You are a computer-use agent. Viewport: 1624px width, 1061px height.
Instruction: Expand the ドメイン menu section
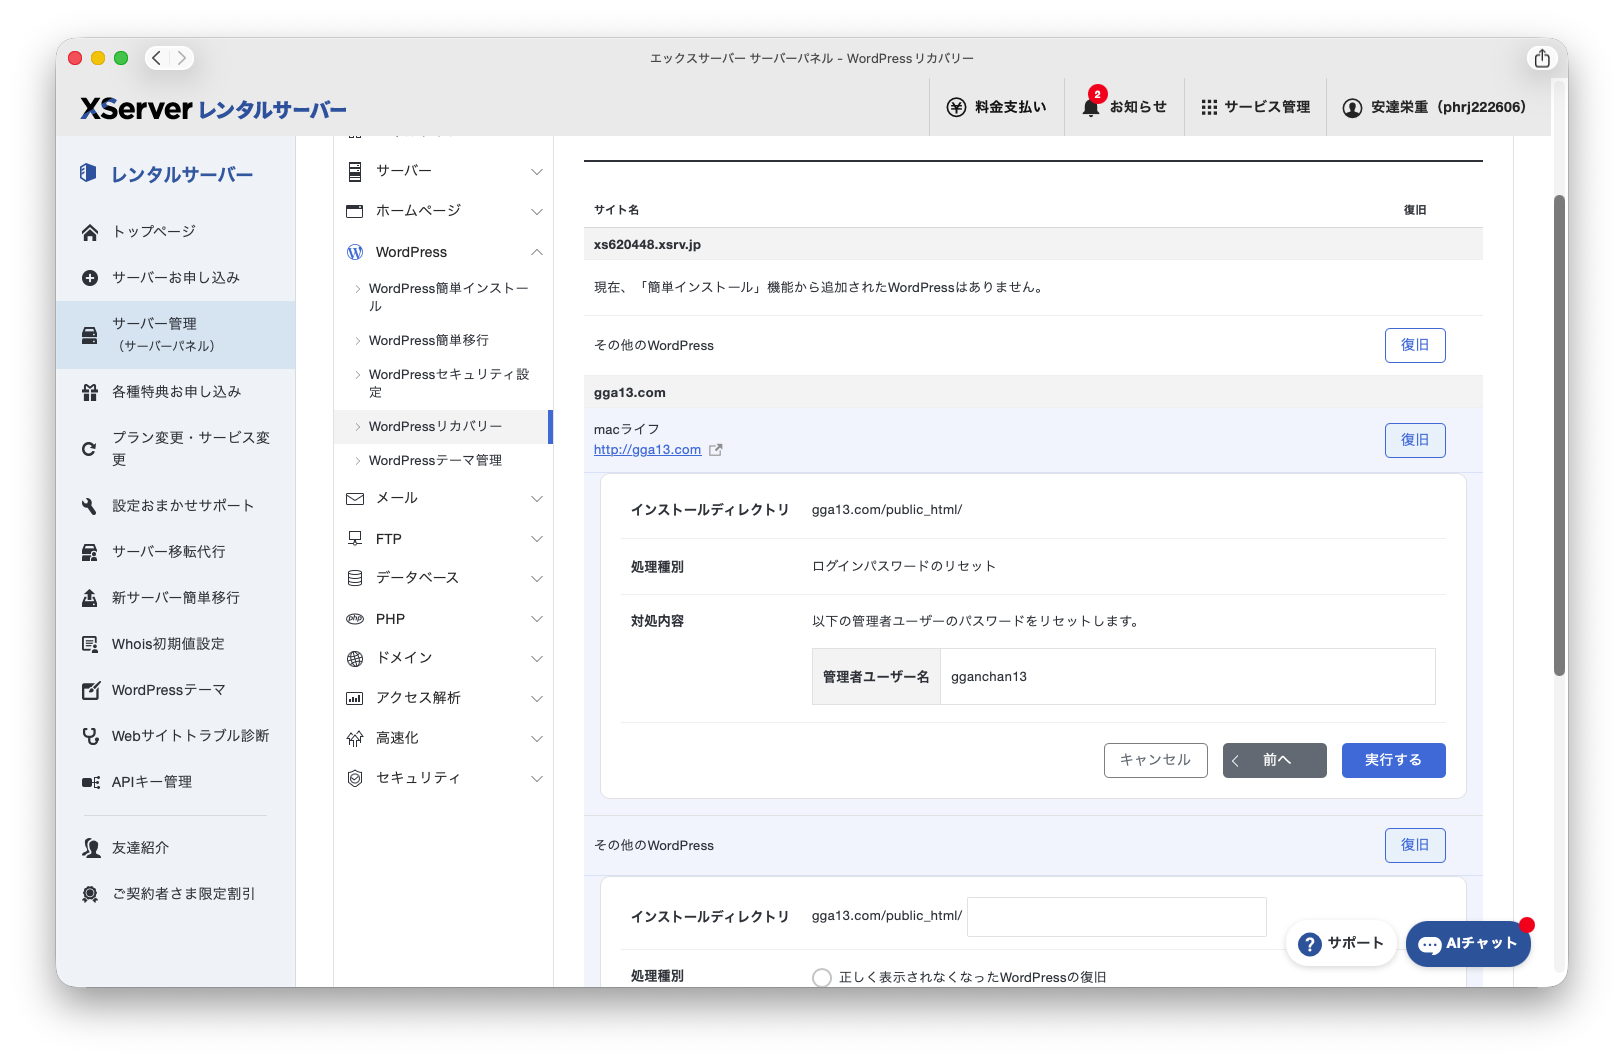point(443,658)
